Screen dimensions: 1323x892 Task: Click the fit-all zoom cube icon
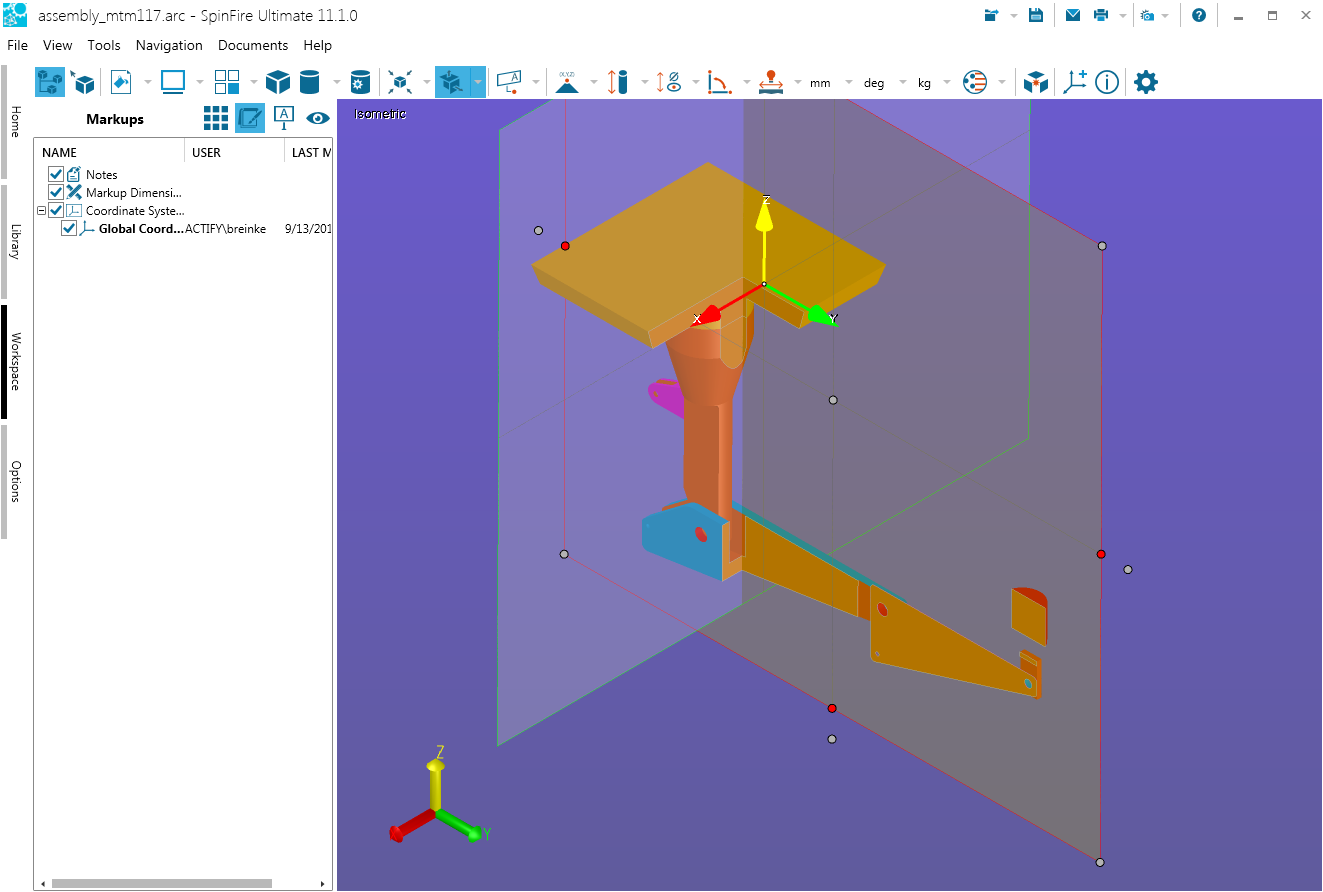pyautogui.click(x=401, y=82)
